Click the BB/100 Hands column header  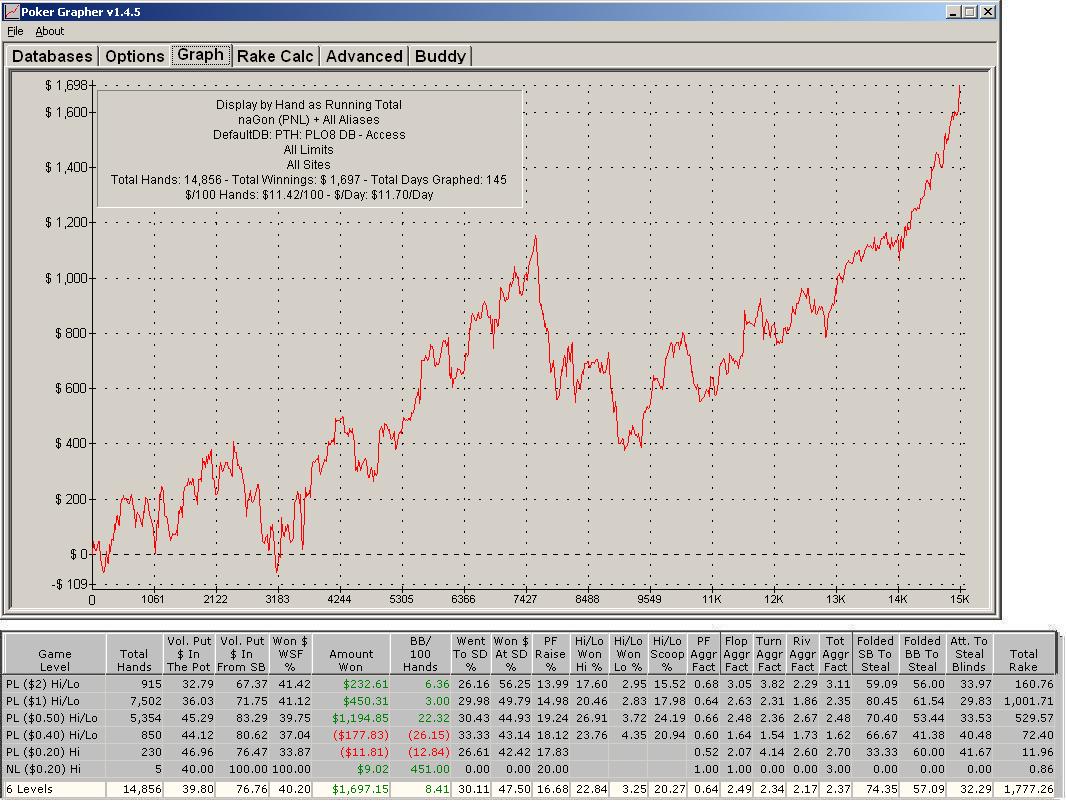pos(420,654)
